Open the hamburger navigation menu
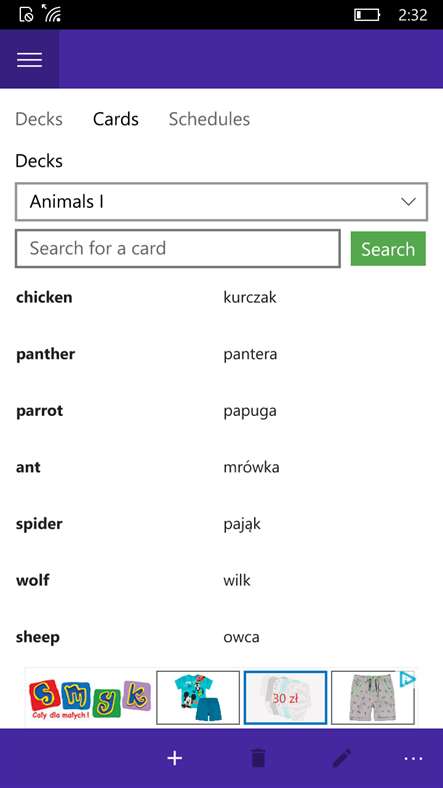 pyautogui.click(x=30, y=59)
